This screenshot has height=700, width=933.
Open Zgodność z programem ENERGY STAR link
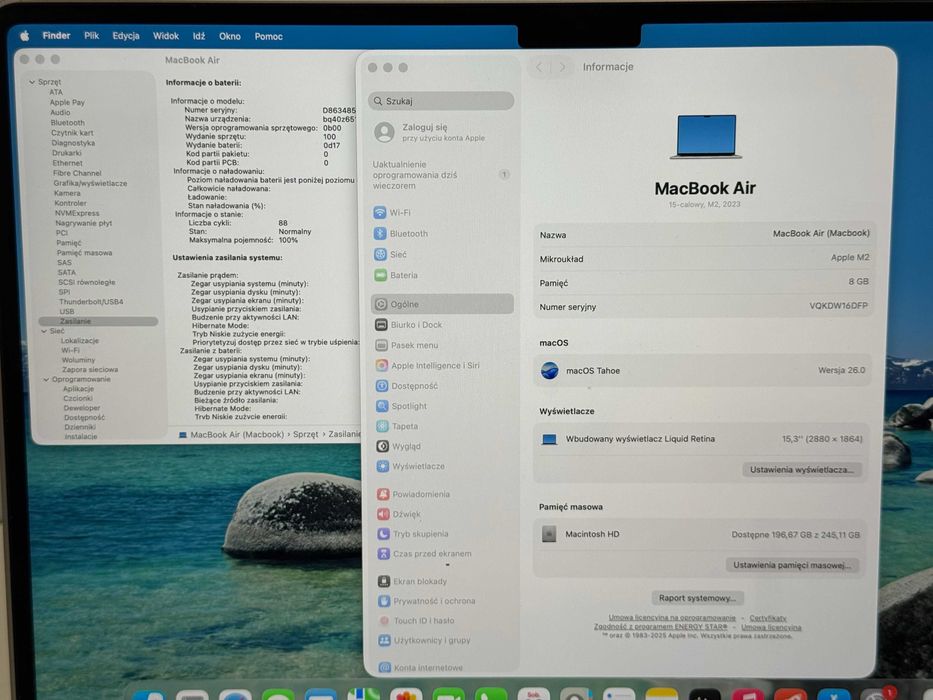tap(660, 627)
